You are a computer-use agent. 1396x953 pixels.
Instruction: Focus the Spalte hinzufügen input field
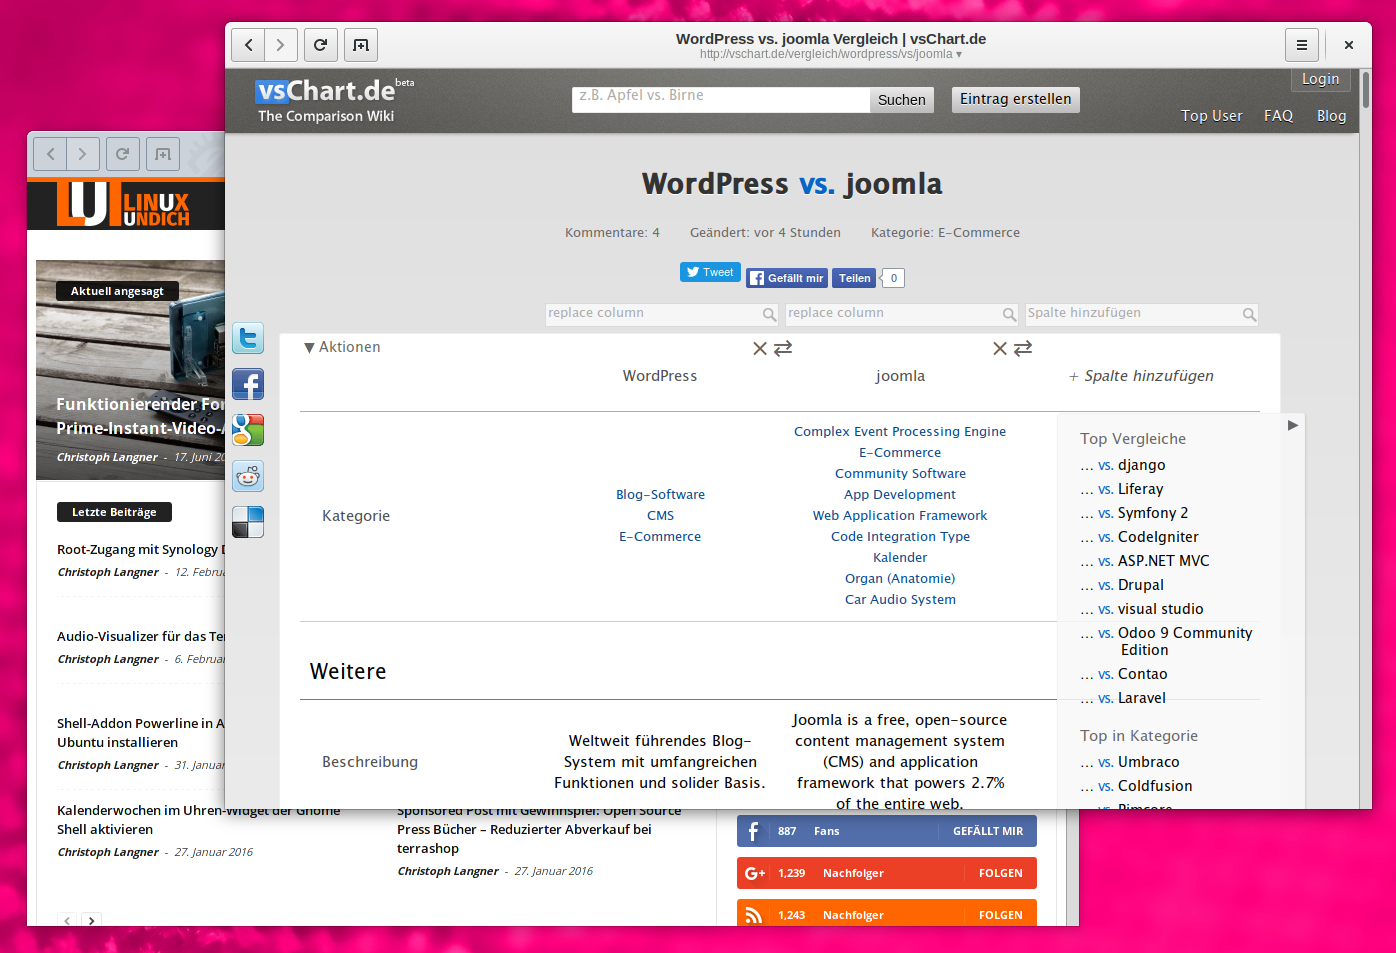pos(1141,314)
